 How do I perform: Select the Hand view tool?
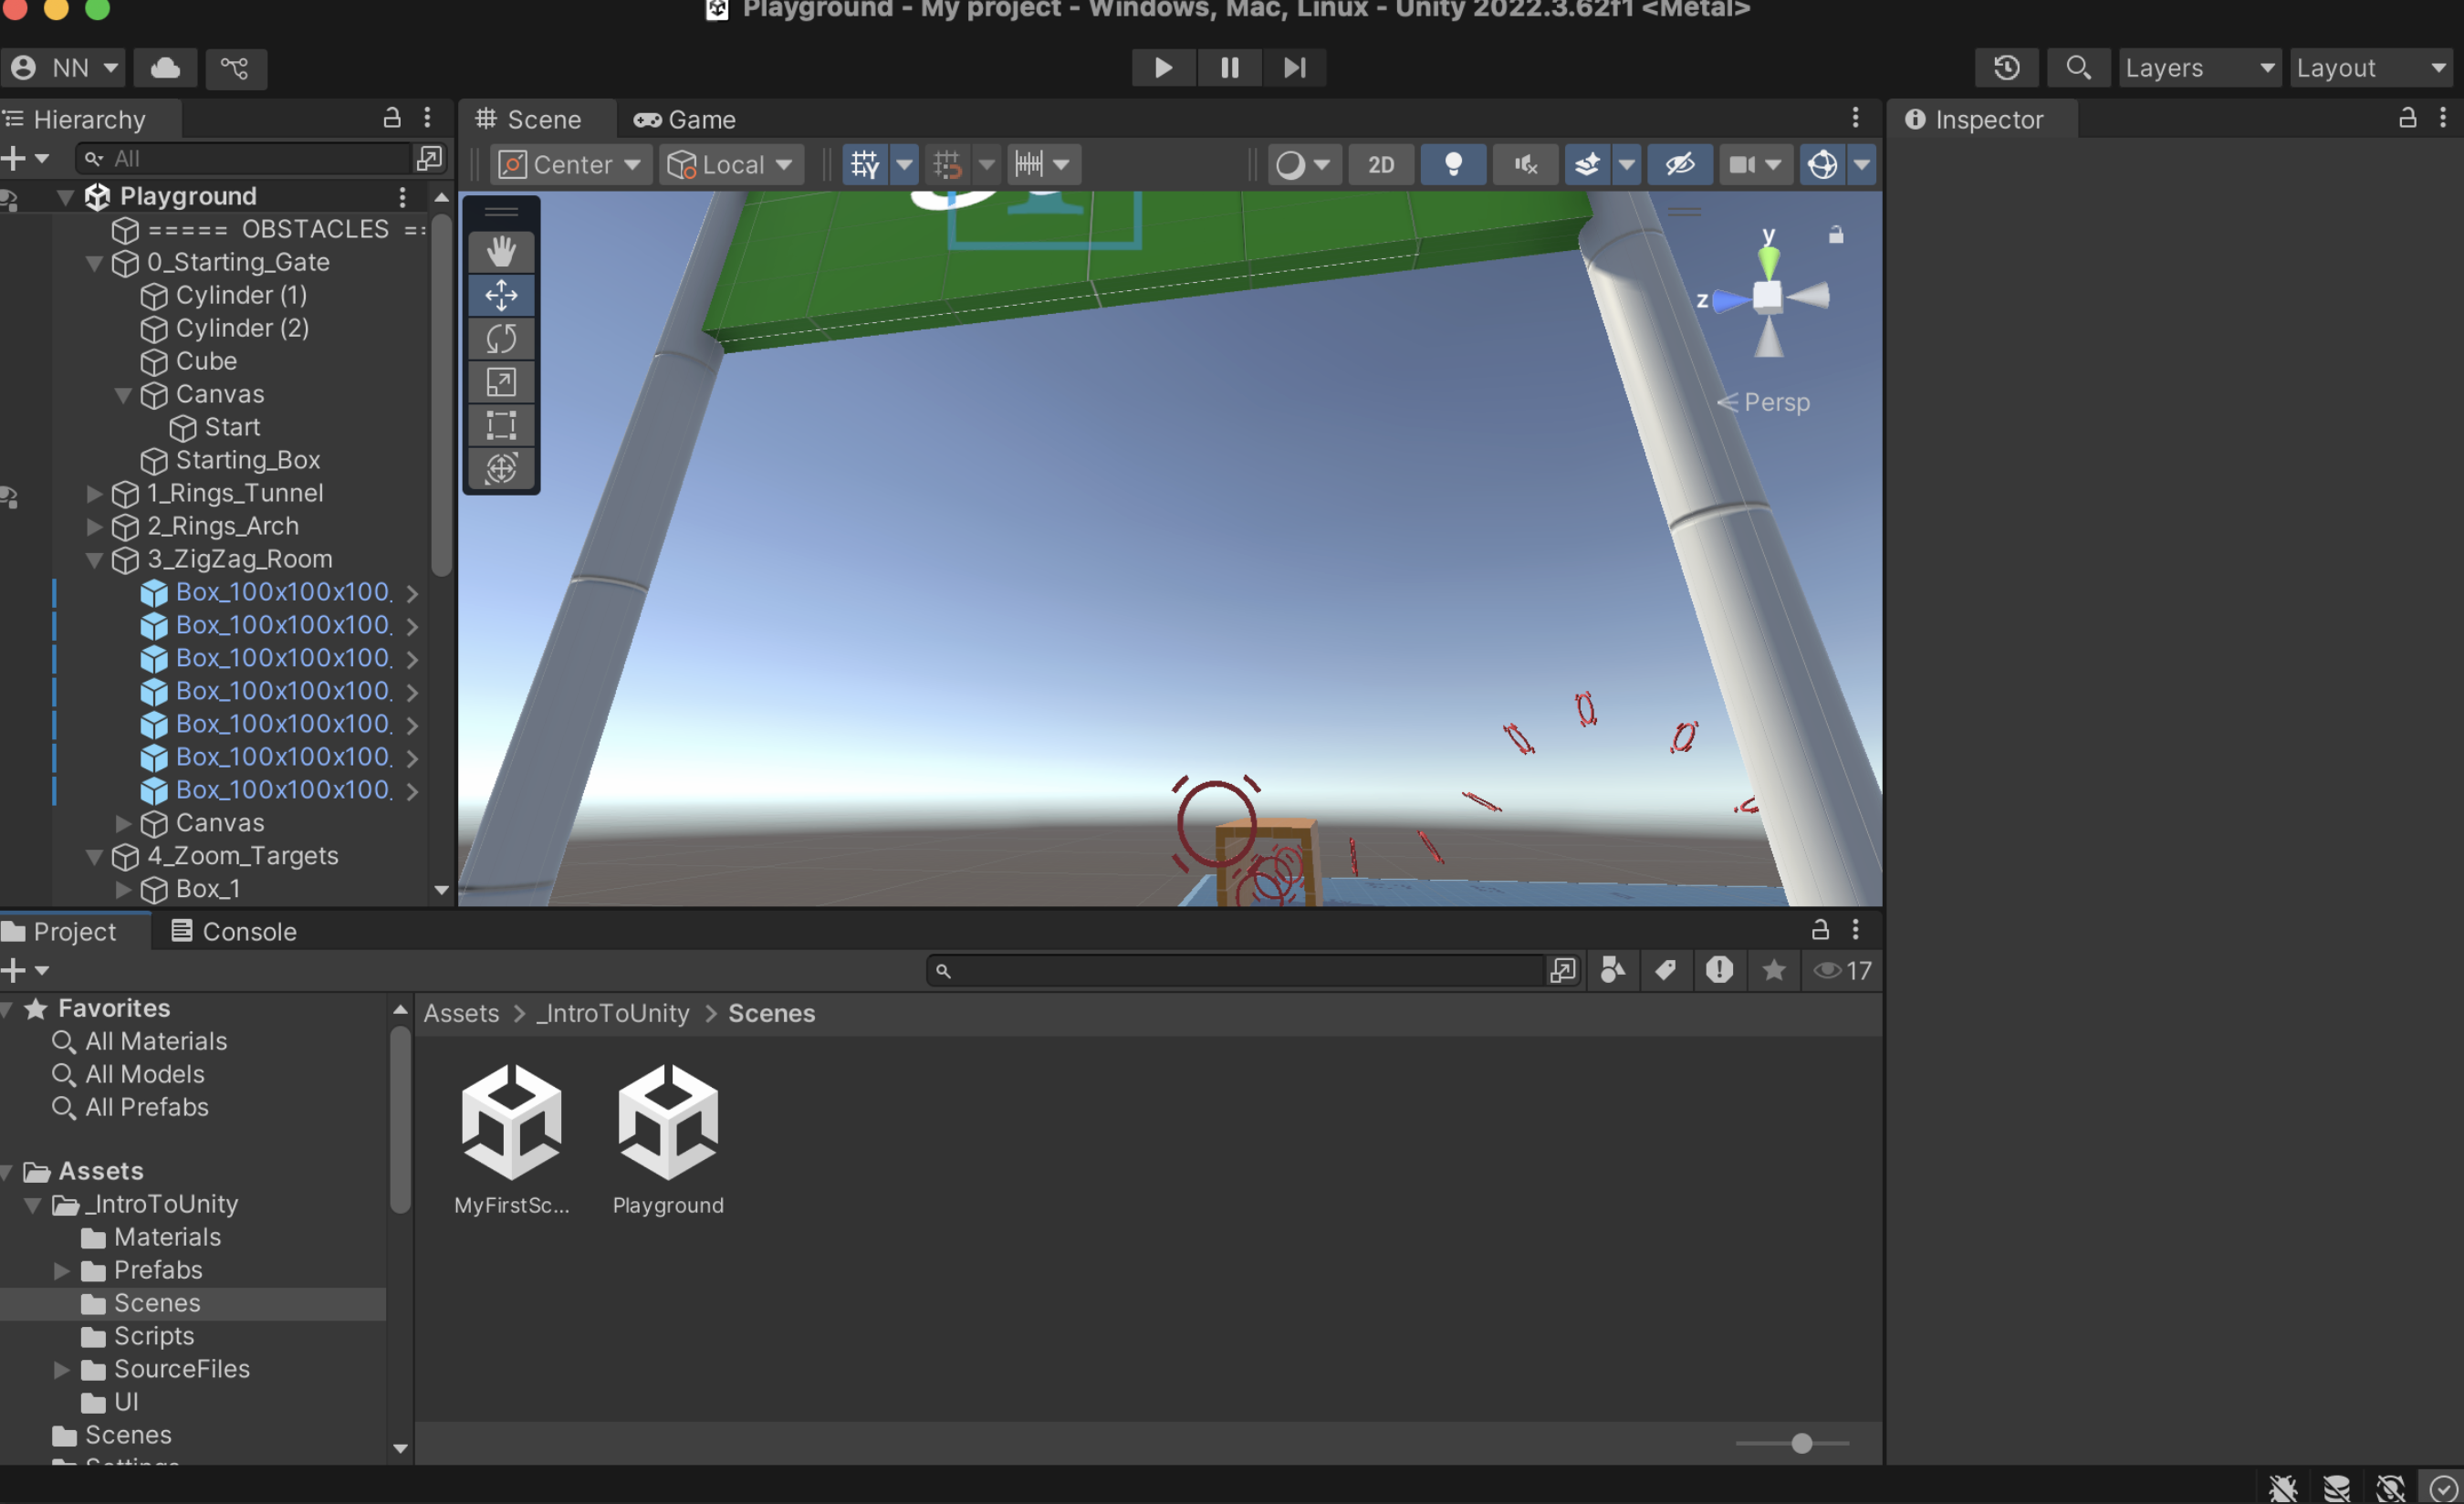501,251
